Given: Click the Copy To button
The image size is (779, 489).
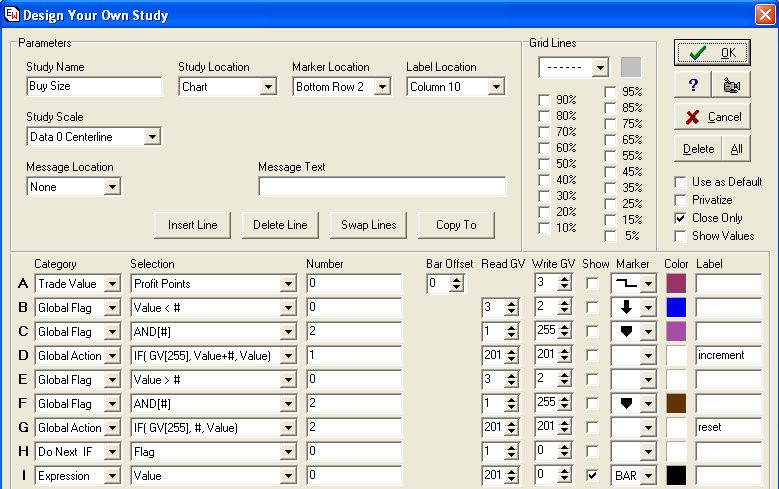Looking at the screenshot, I should pyautogui.click(x=456, y=225).
